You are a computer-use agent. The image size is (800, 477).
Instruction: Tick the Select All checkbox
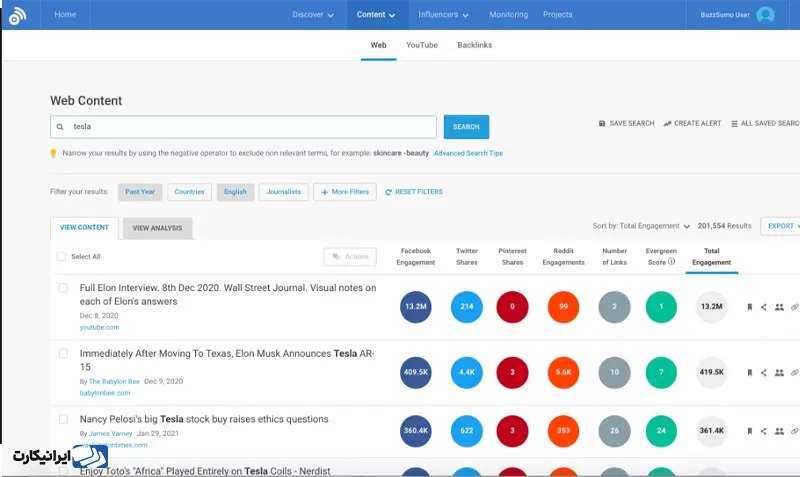pos(62,257)
